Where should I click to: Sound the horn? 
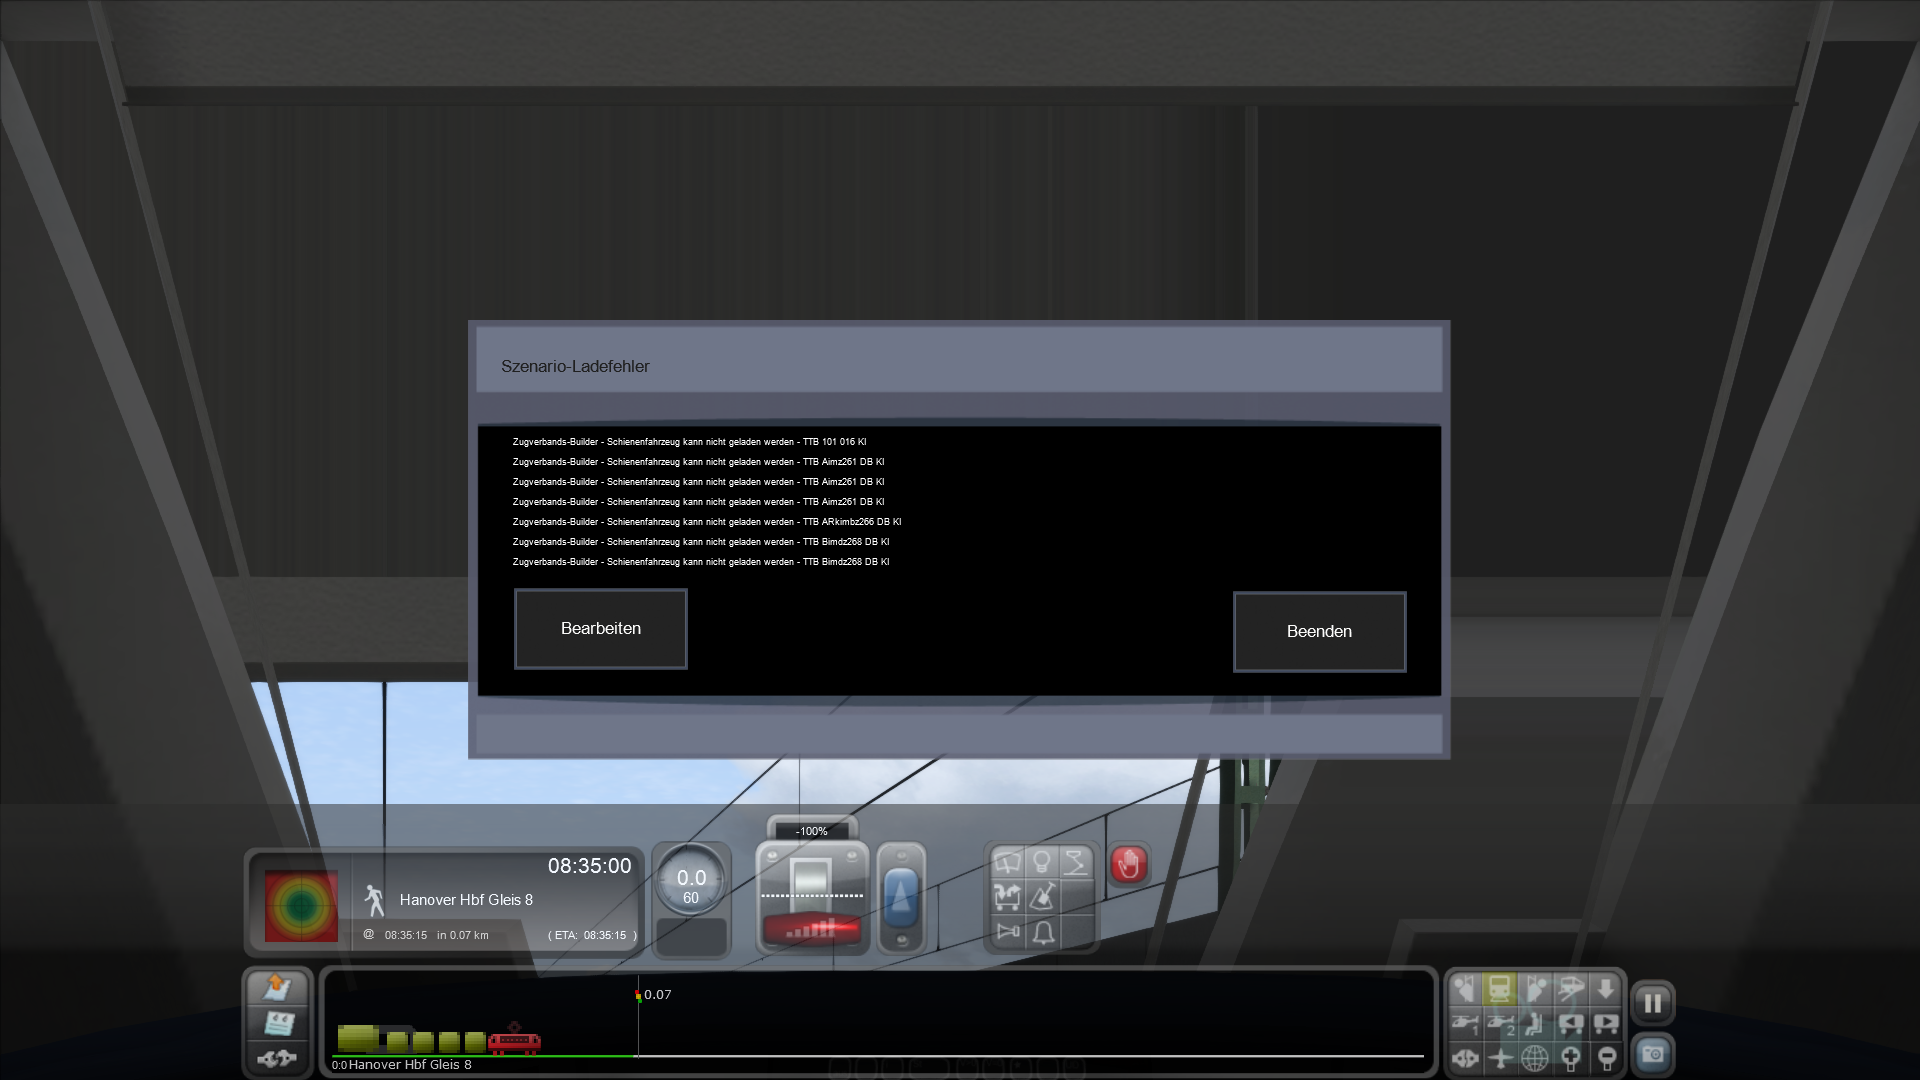coord(1007,932)
